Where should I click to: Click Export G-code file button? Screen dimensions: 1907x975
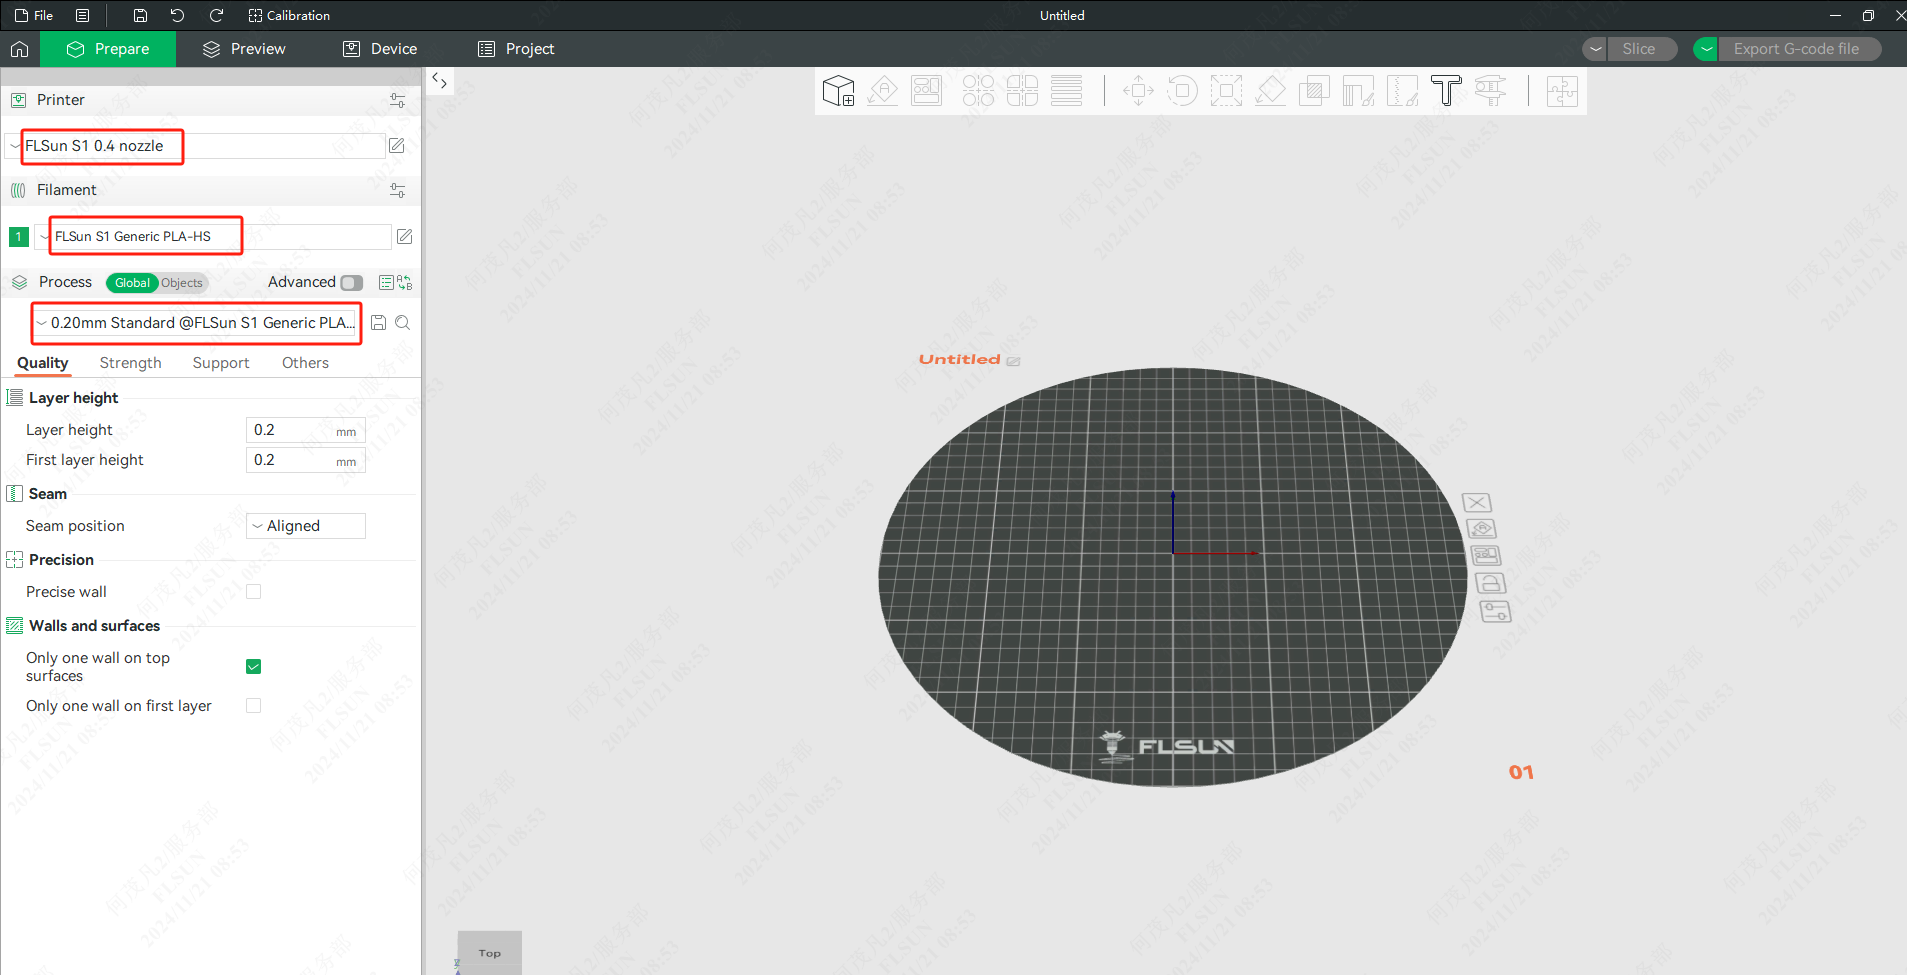tap(1797, 49)
